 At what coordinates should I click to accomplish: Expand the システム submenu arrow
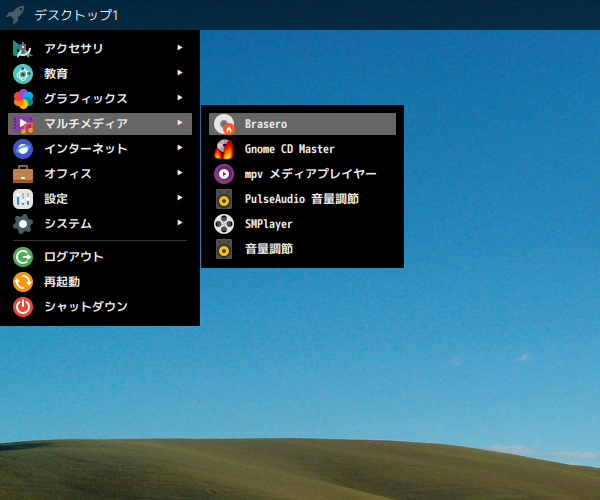[x=180, y=223]
